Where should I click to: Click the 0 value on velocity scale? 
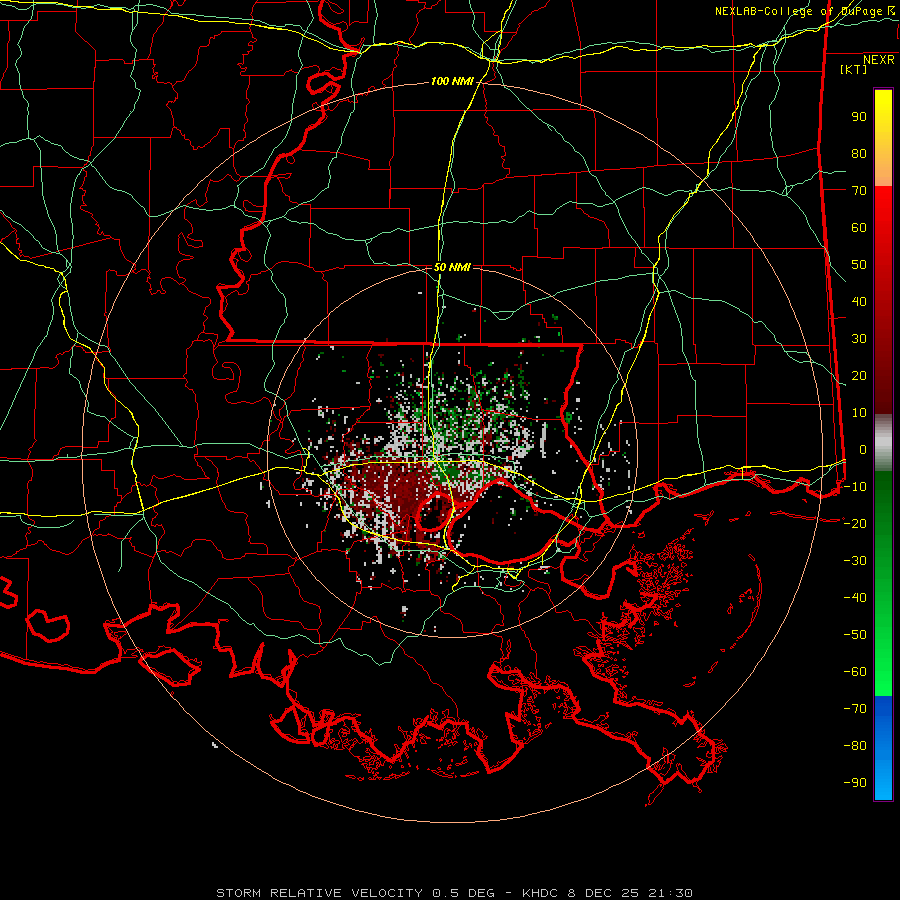pyautogui.click(x=862, y=450)
